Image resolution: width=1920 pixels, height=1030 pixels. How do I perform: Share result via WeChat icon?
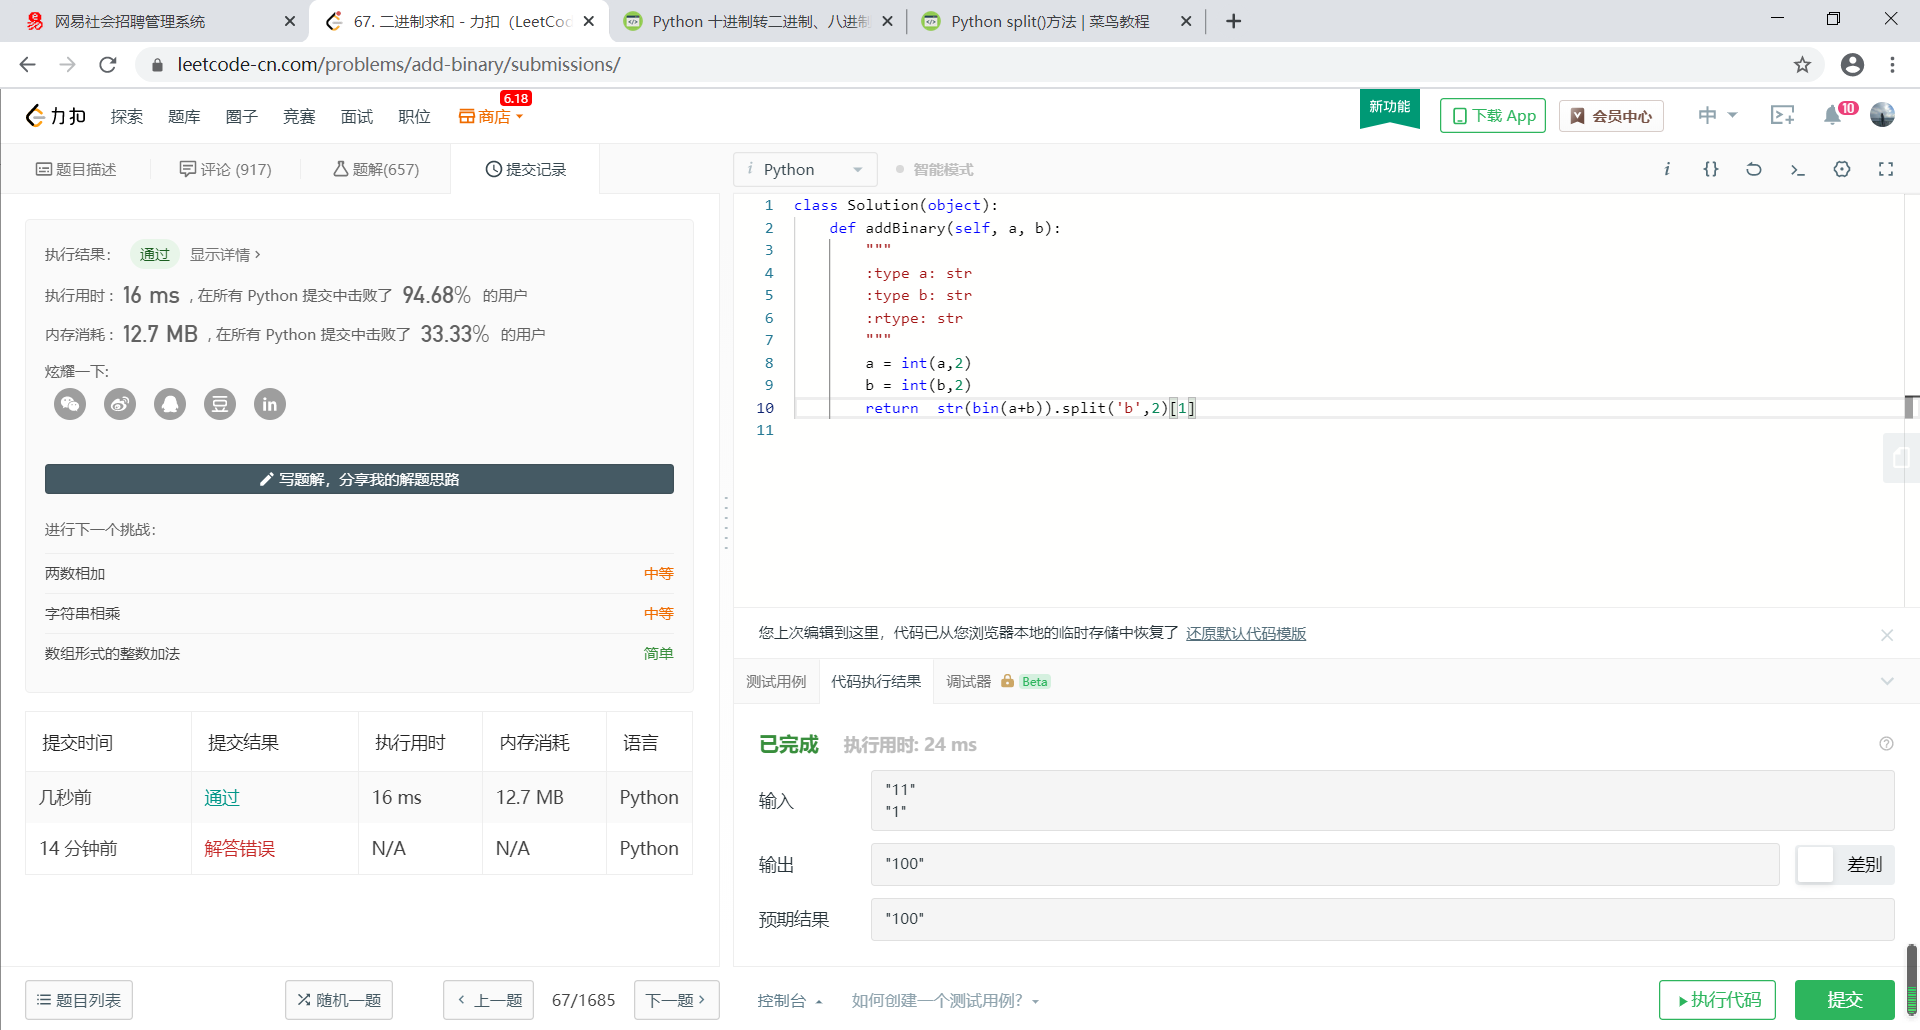coord(70,404)
